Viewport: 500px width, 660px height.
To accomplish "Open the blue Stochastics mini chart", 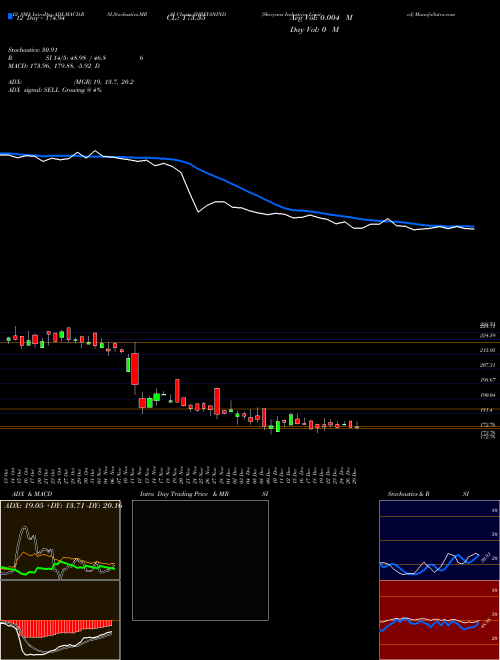I will (x=439, y=540).
